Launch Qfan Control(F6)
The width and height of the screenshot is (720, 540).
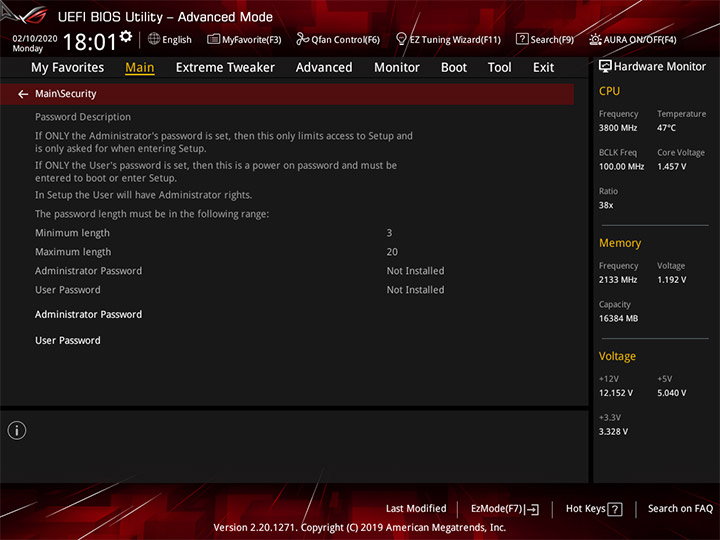point(345,40)
